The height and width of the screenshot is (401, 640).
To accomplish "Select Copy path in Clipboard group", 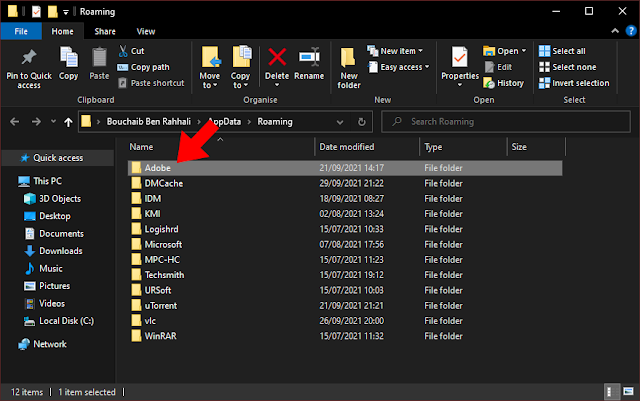I will tap(143, 67).
